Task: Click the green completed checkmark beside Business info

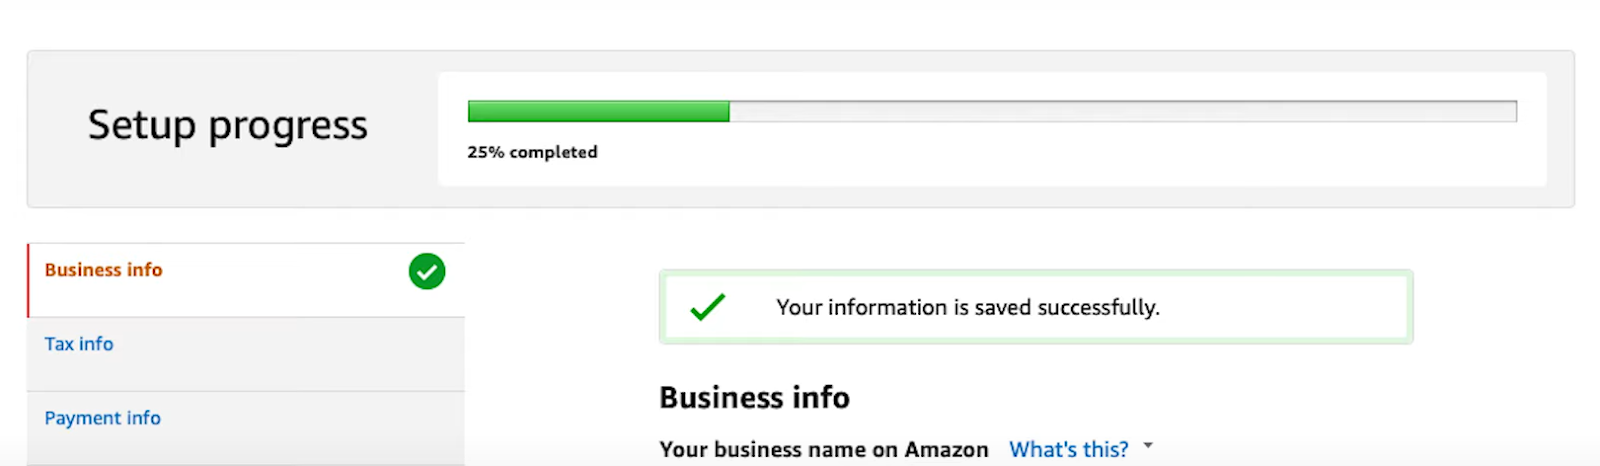Action: tap(427, 271)
